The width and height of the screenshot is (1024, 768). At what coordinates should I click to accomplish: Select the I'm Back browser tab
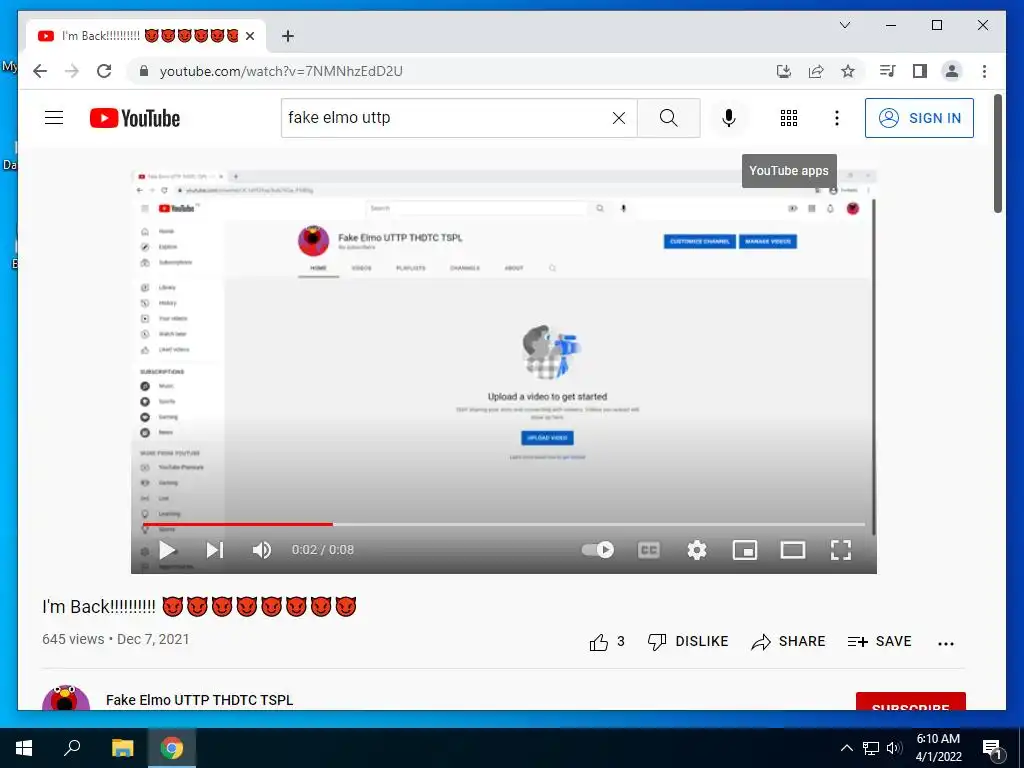pos(146,35)
